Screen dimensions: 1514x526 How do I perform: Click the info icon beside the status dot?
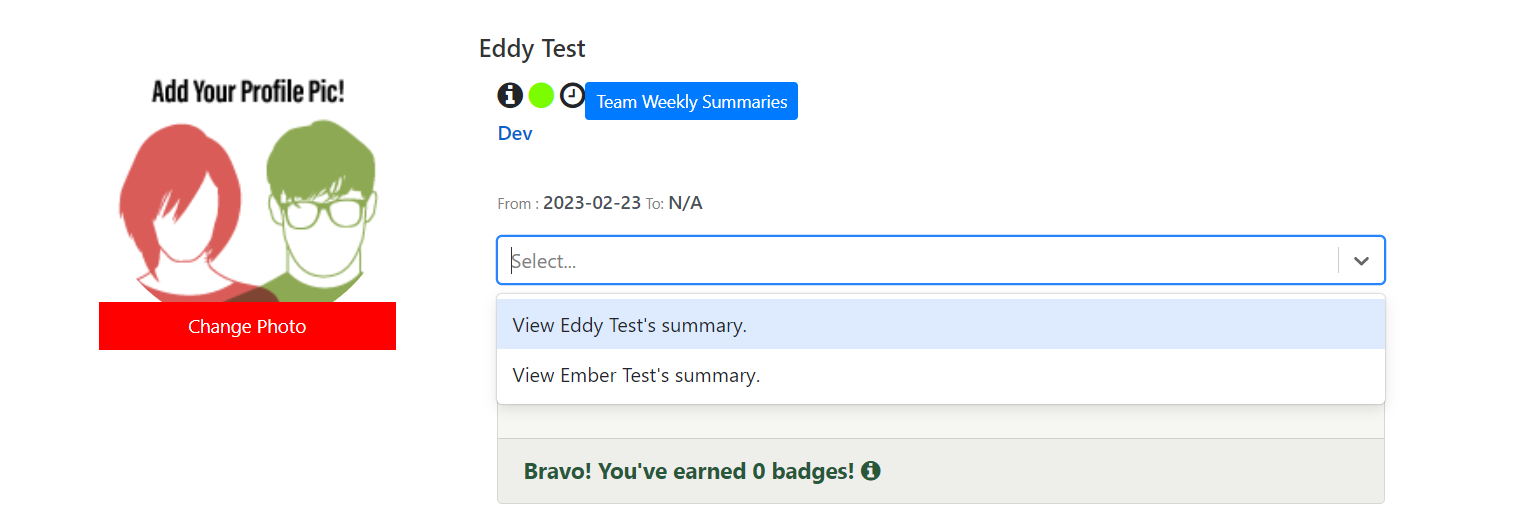coord(510,95)
